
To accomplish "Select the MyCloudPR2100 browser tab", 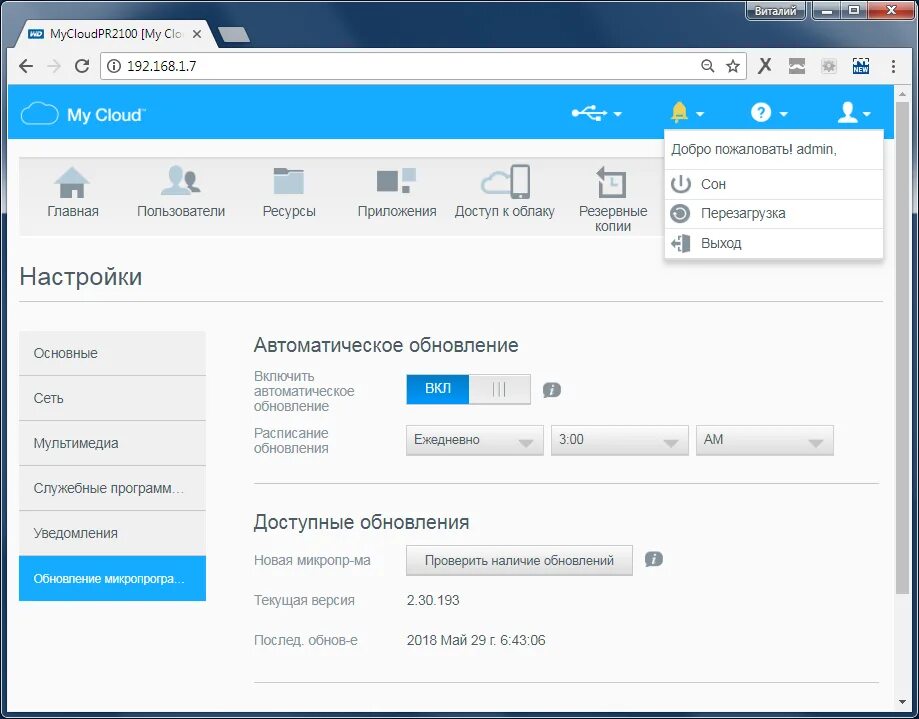I will (117, 34).
